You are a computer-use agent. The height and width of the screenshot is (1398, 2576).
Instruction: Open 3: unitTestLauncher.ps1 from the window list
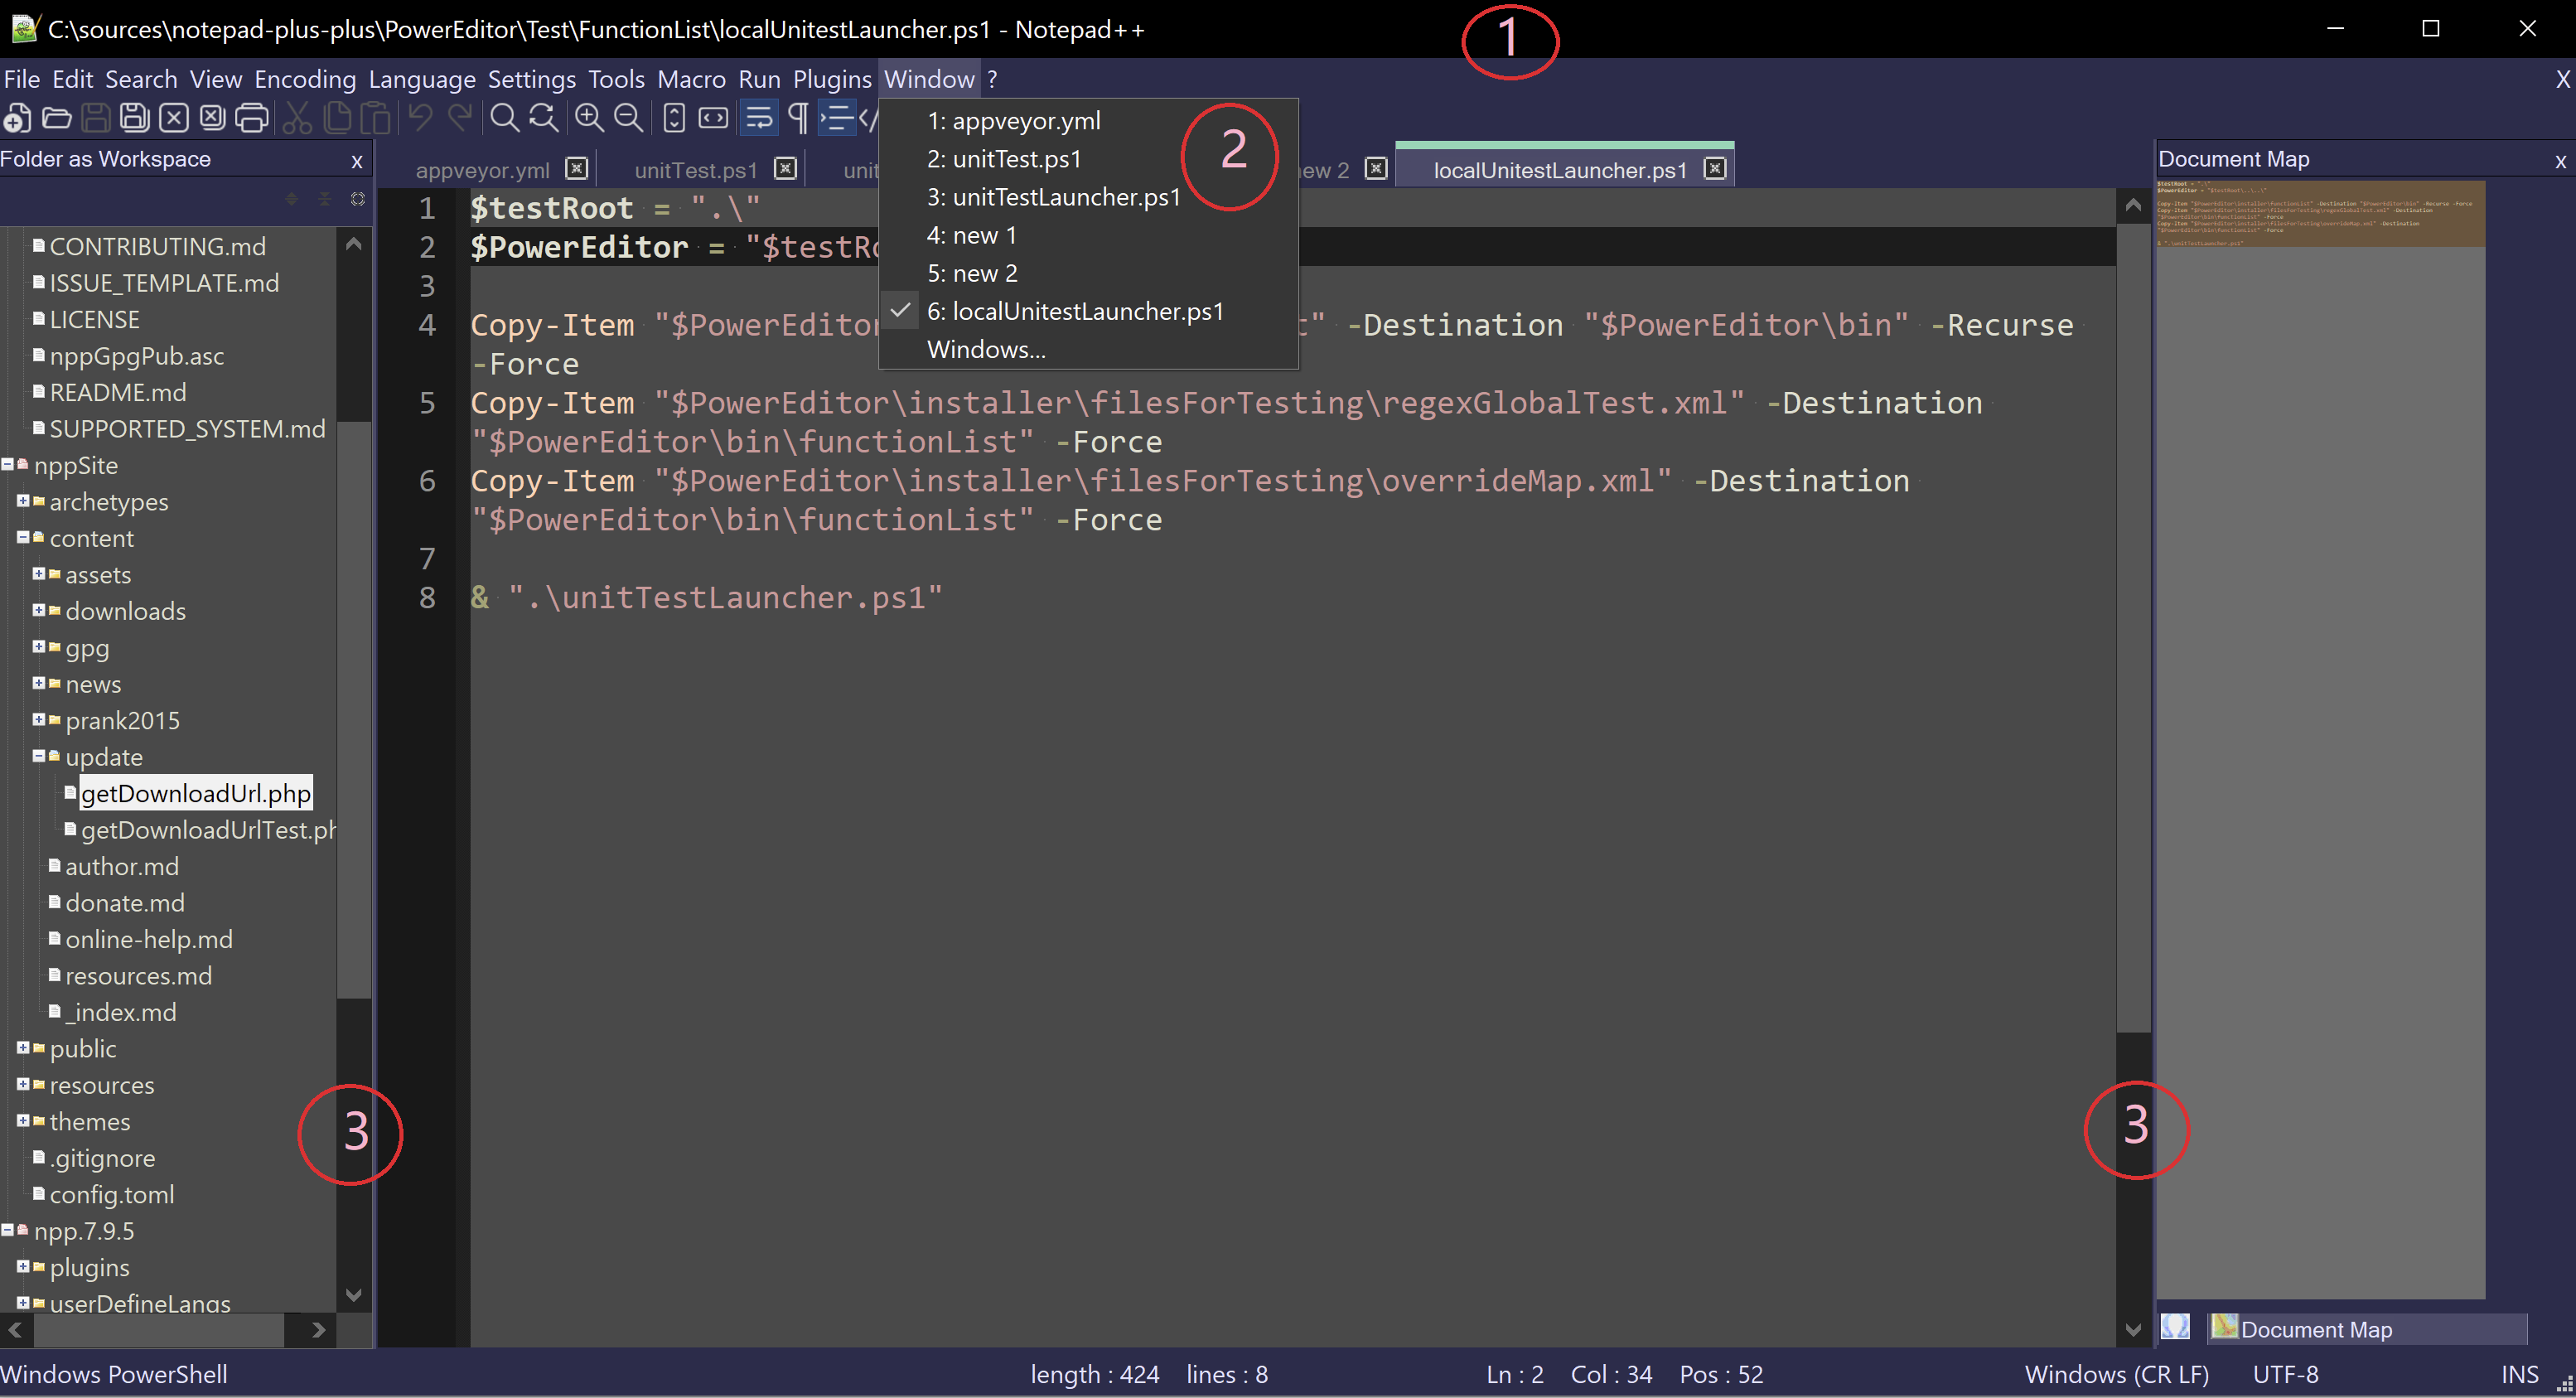click(x=1052, y=196)
